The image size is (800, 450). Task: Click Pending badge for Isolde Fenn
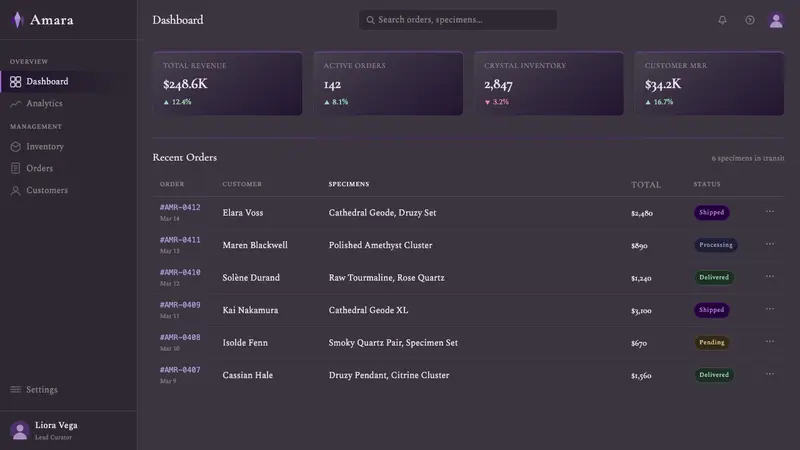click(x=711, y=342)
